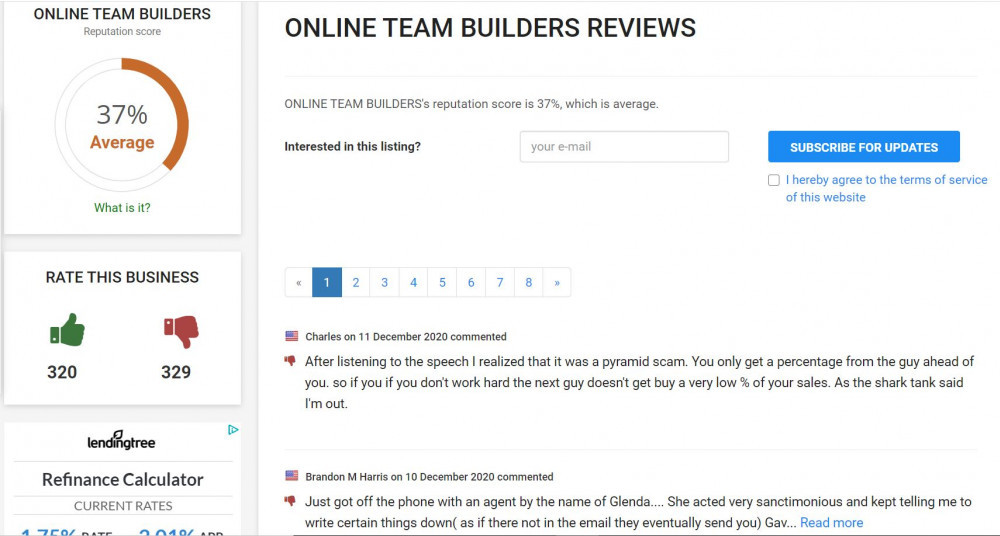Click the 'Rate This Business' heading
The width and height of the screenshot is (1000, 536).
[122, 277]
